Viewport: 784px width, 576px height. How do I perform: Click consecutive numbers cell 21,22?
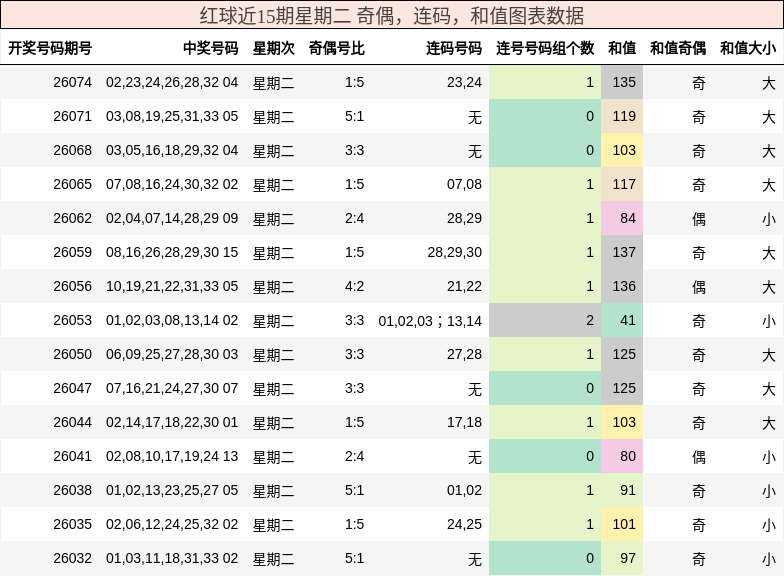[464, 286]
